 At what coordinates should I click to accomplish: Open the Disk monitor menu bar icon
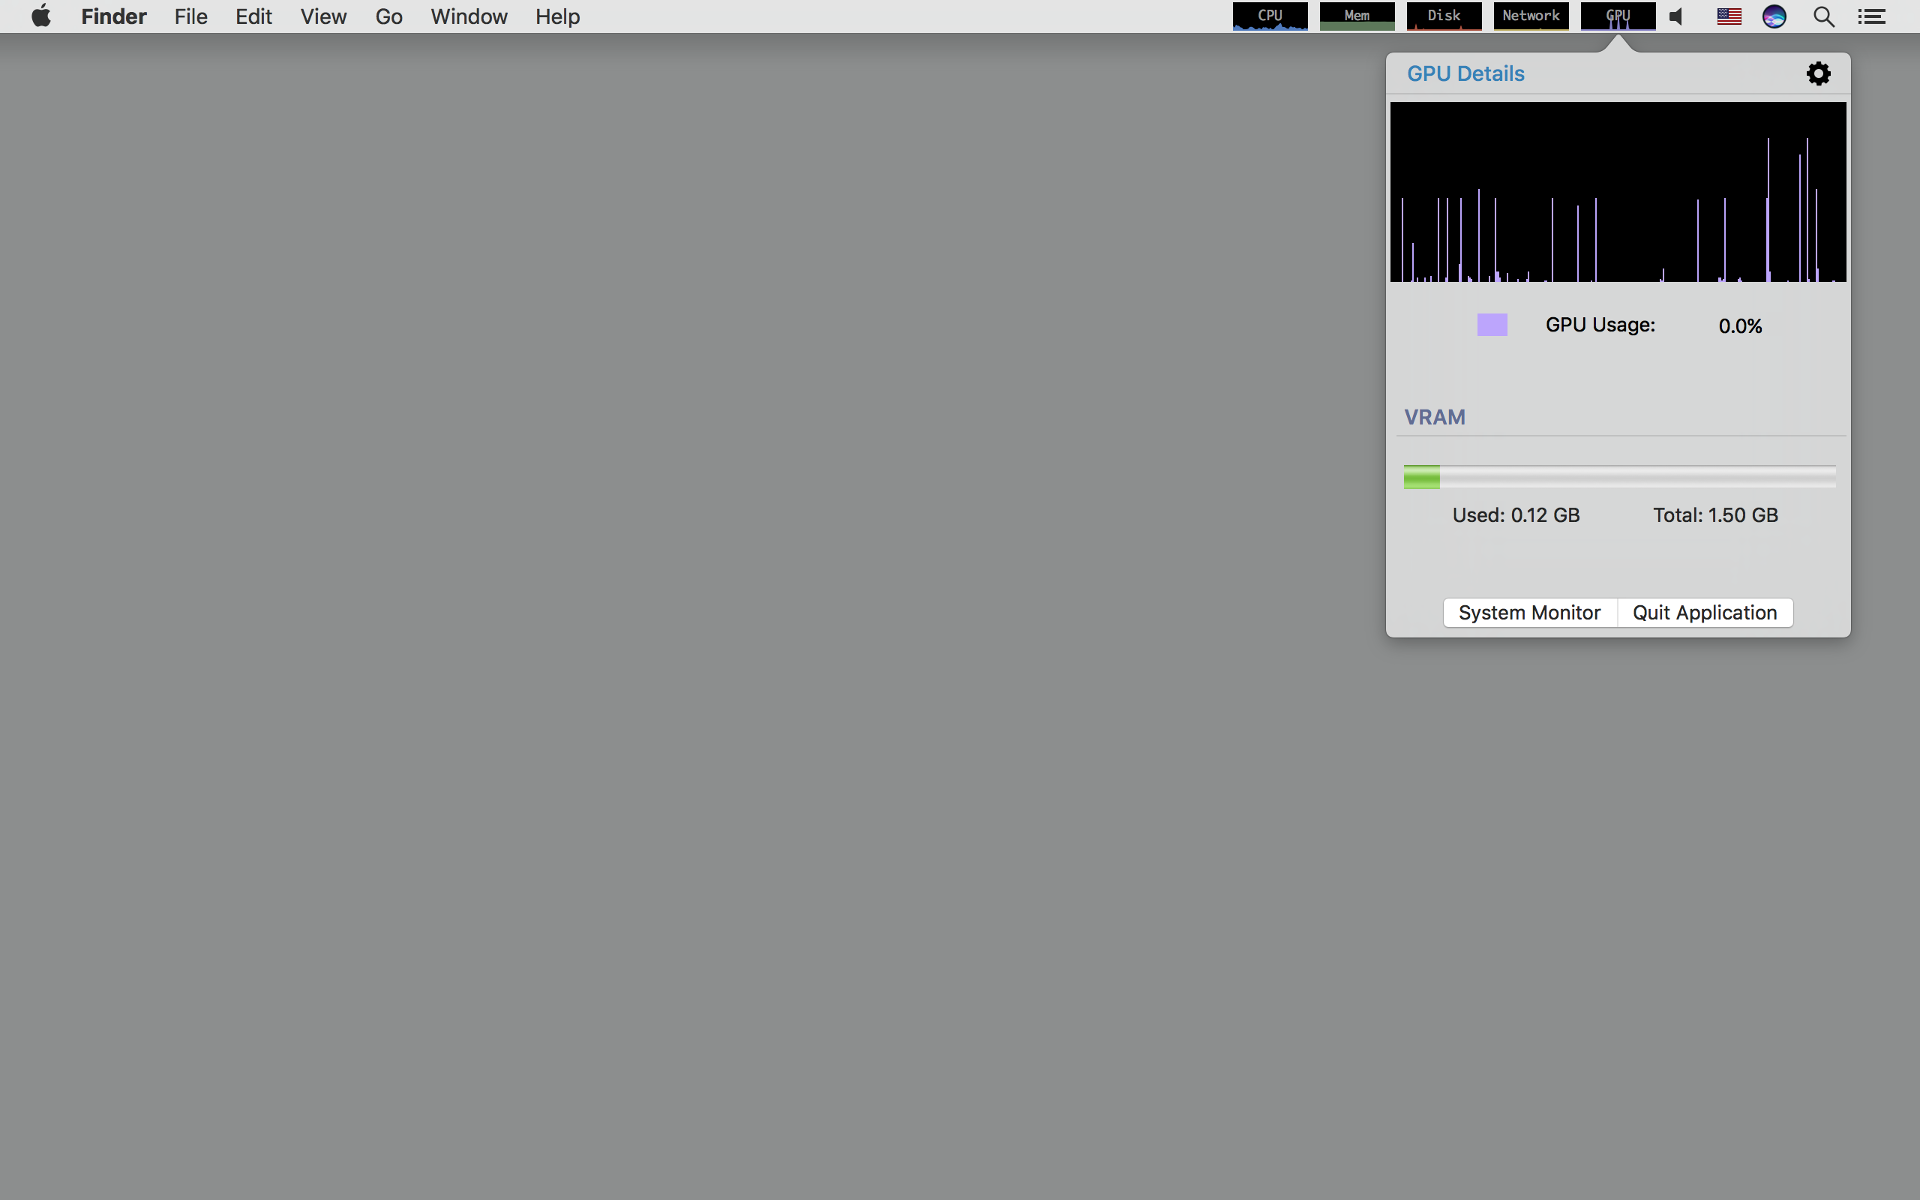1444,16
